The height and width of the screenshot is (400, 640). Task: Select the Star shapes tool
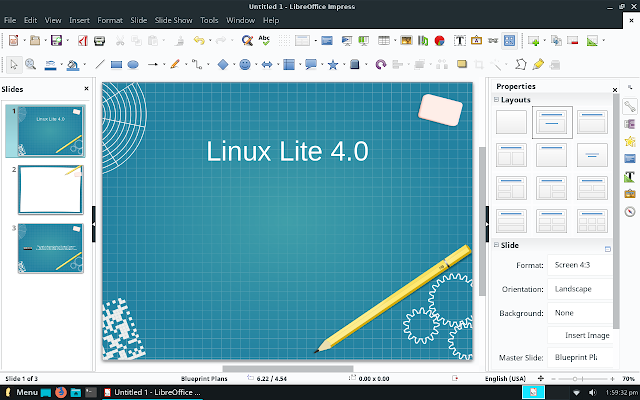click(x=333, y=64)
